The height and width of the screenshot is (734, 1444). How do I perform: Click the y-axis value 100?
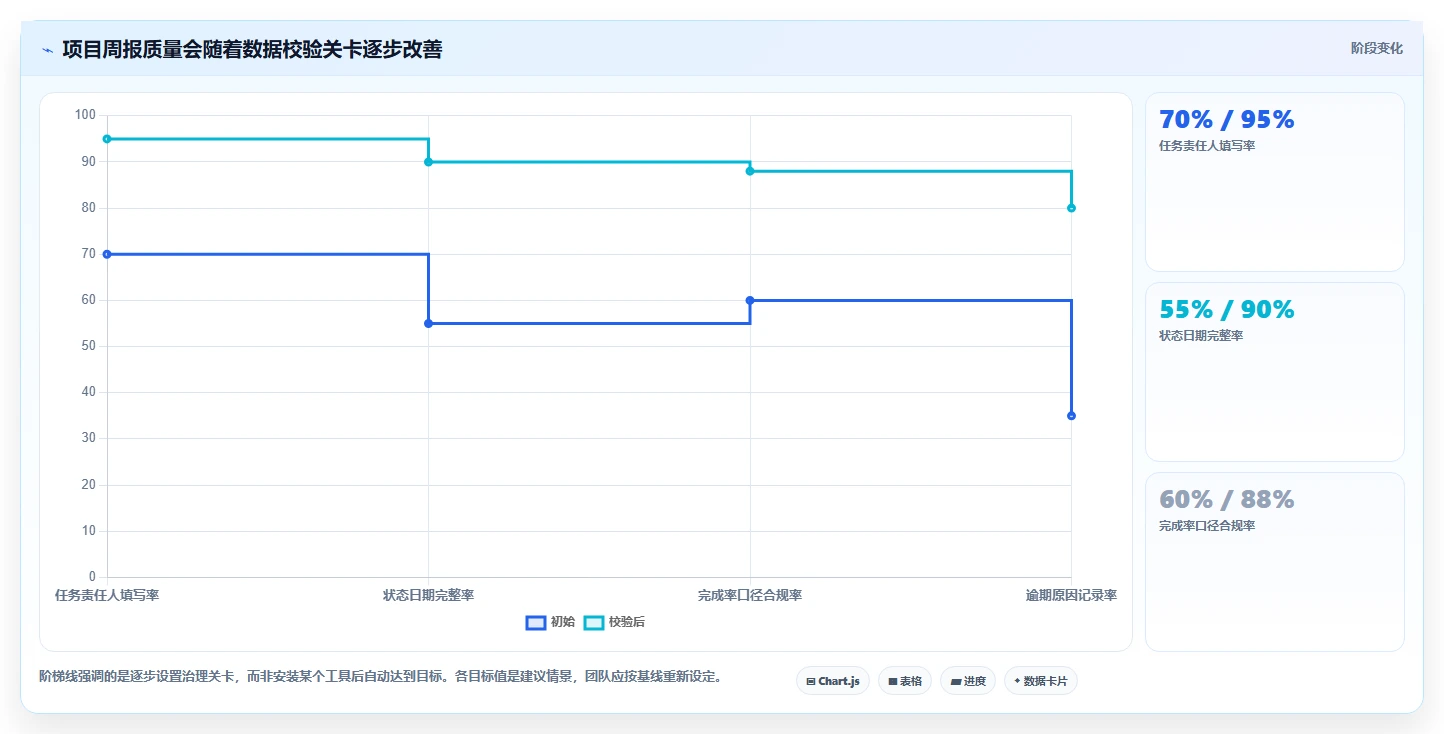85,115
